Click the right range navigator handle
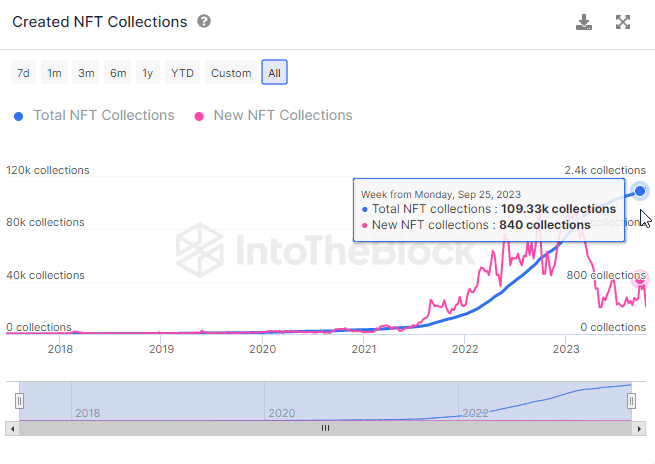 632,401
